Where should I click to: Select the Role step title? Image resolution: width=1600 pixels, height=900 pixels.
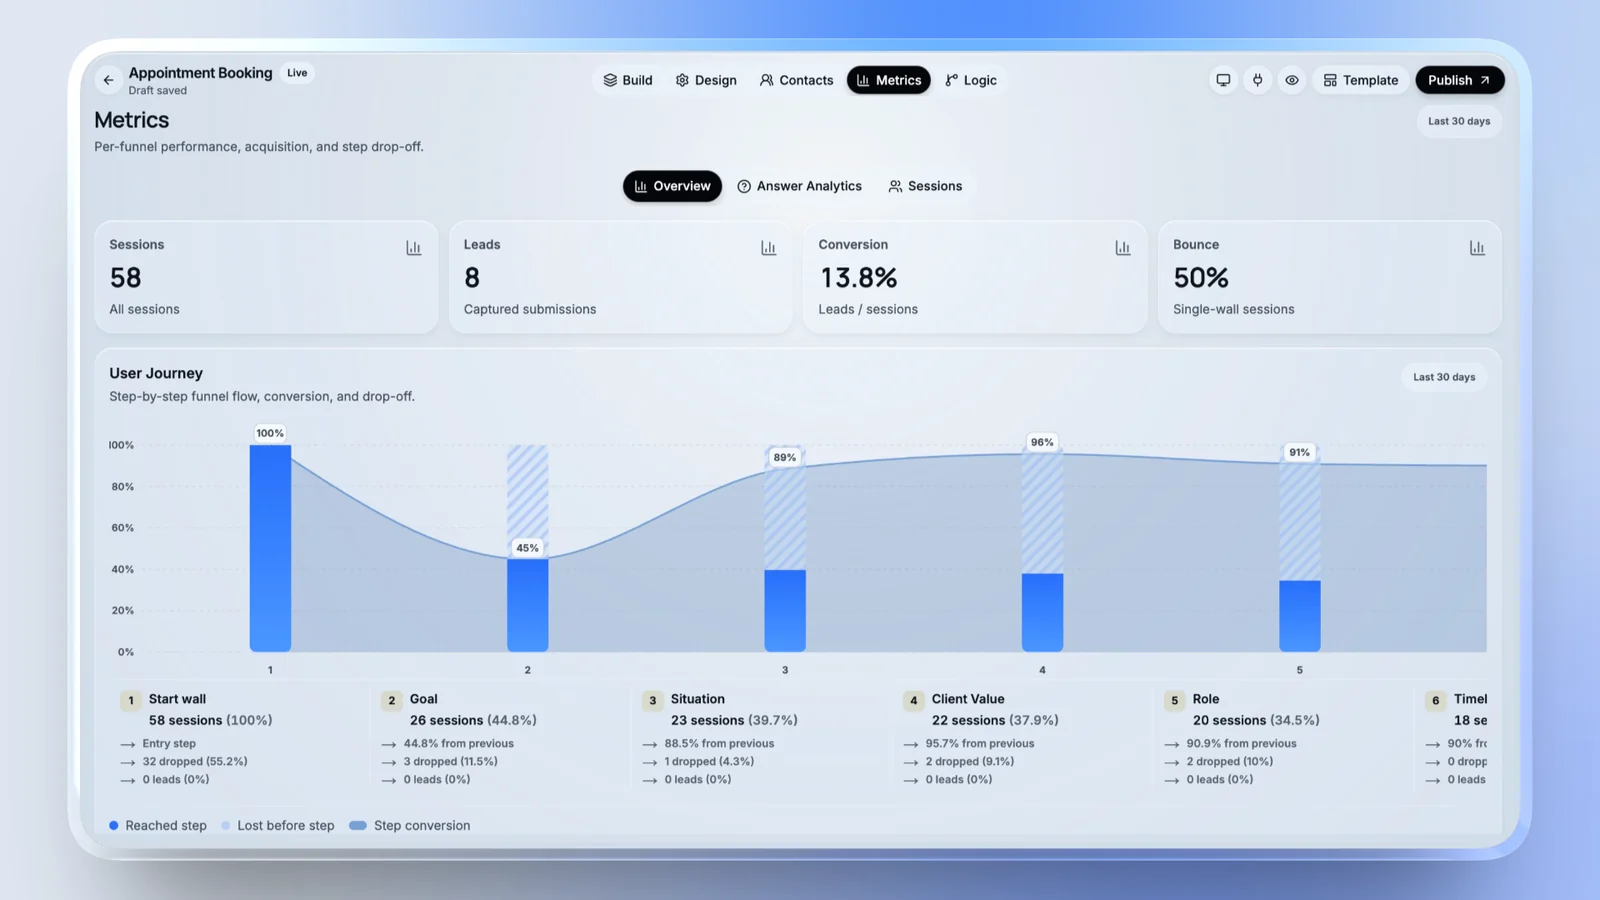(x=1206, y=699)
